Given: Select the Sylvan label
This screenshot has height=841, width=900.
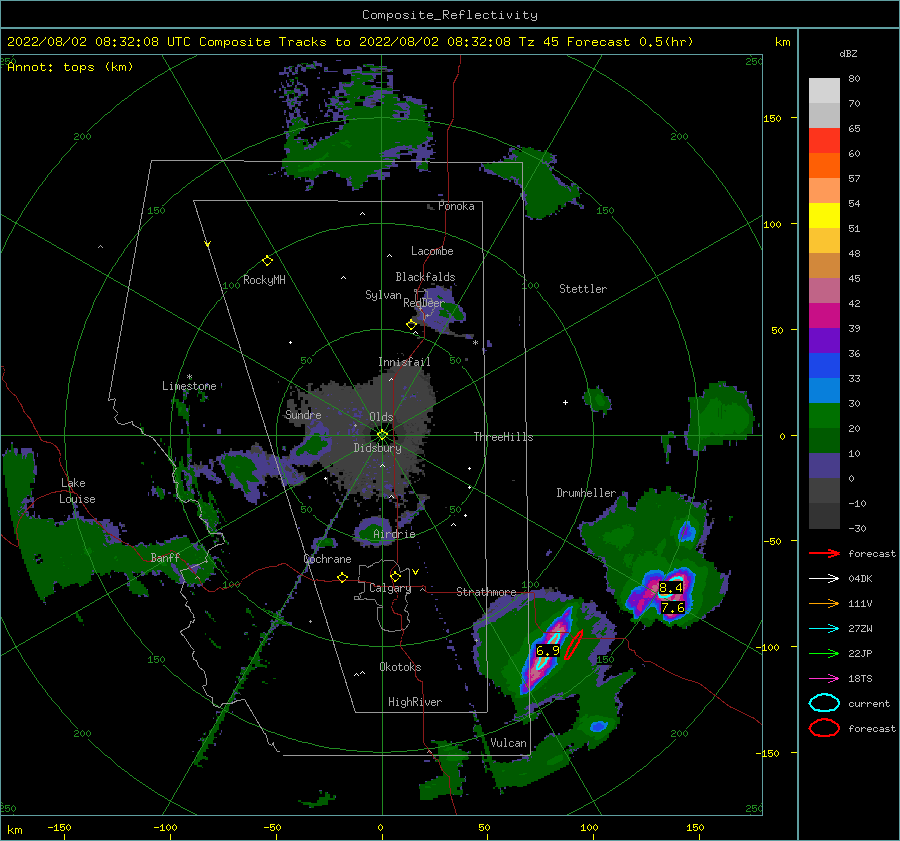Looking at the screenshot, I should [x=383, y=295].
